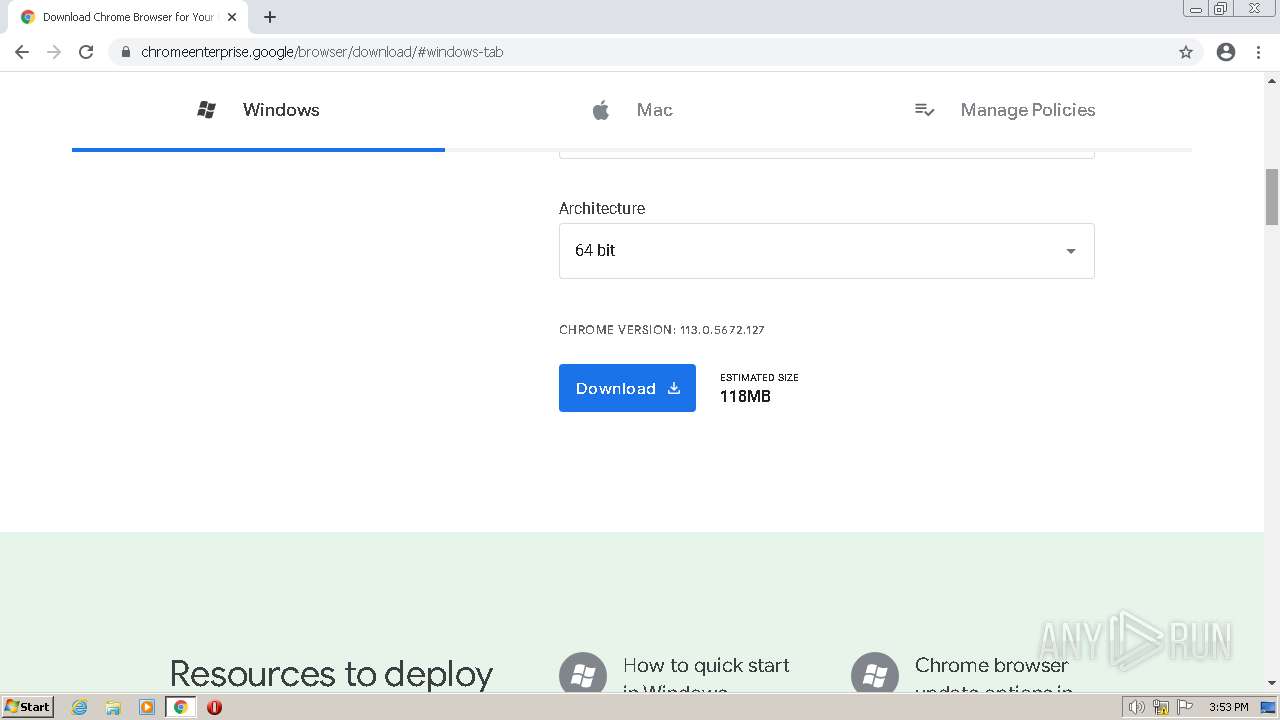The height and width of the screenshot is (720, 1280).
Task: Click the Chrome taskbar icon
Action: 181,707
